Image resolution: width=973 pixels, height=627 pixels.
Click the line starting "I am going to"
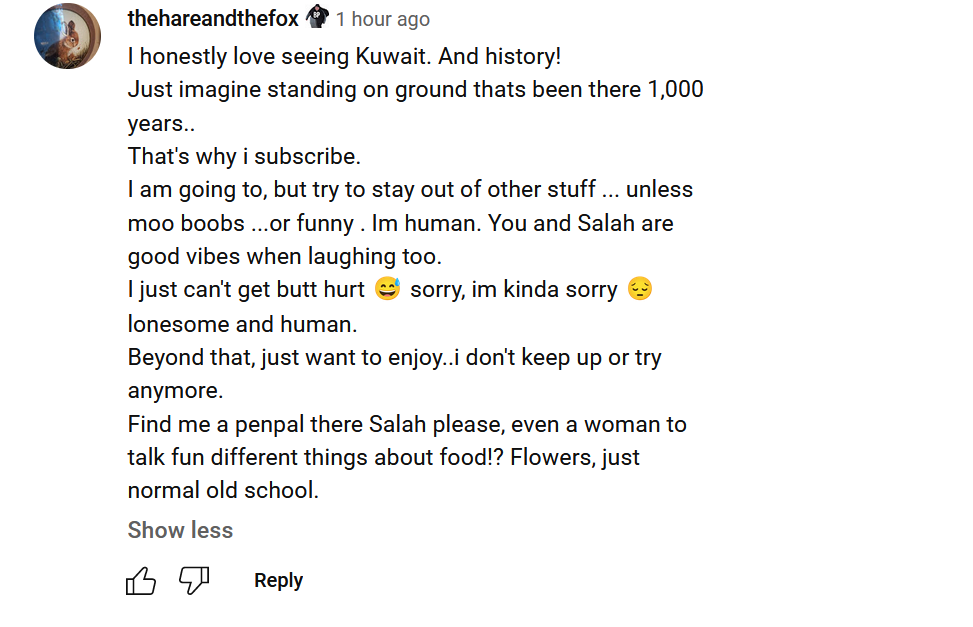coord(410,189)
